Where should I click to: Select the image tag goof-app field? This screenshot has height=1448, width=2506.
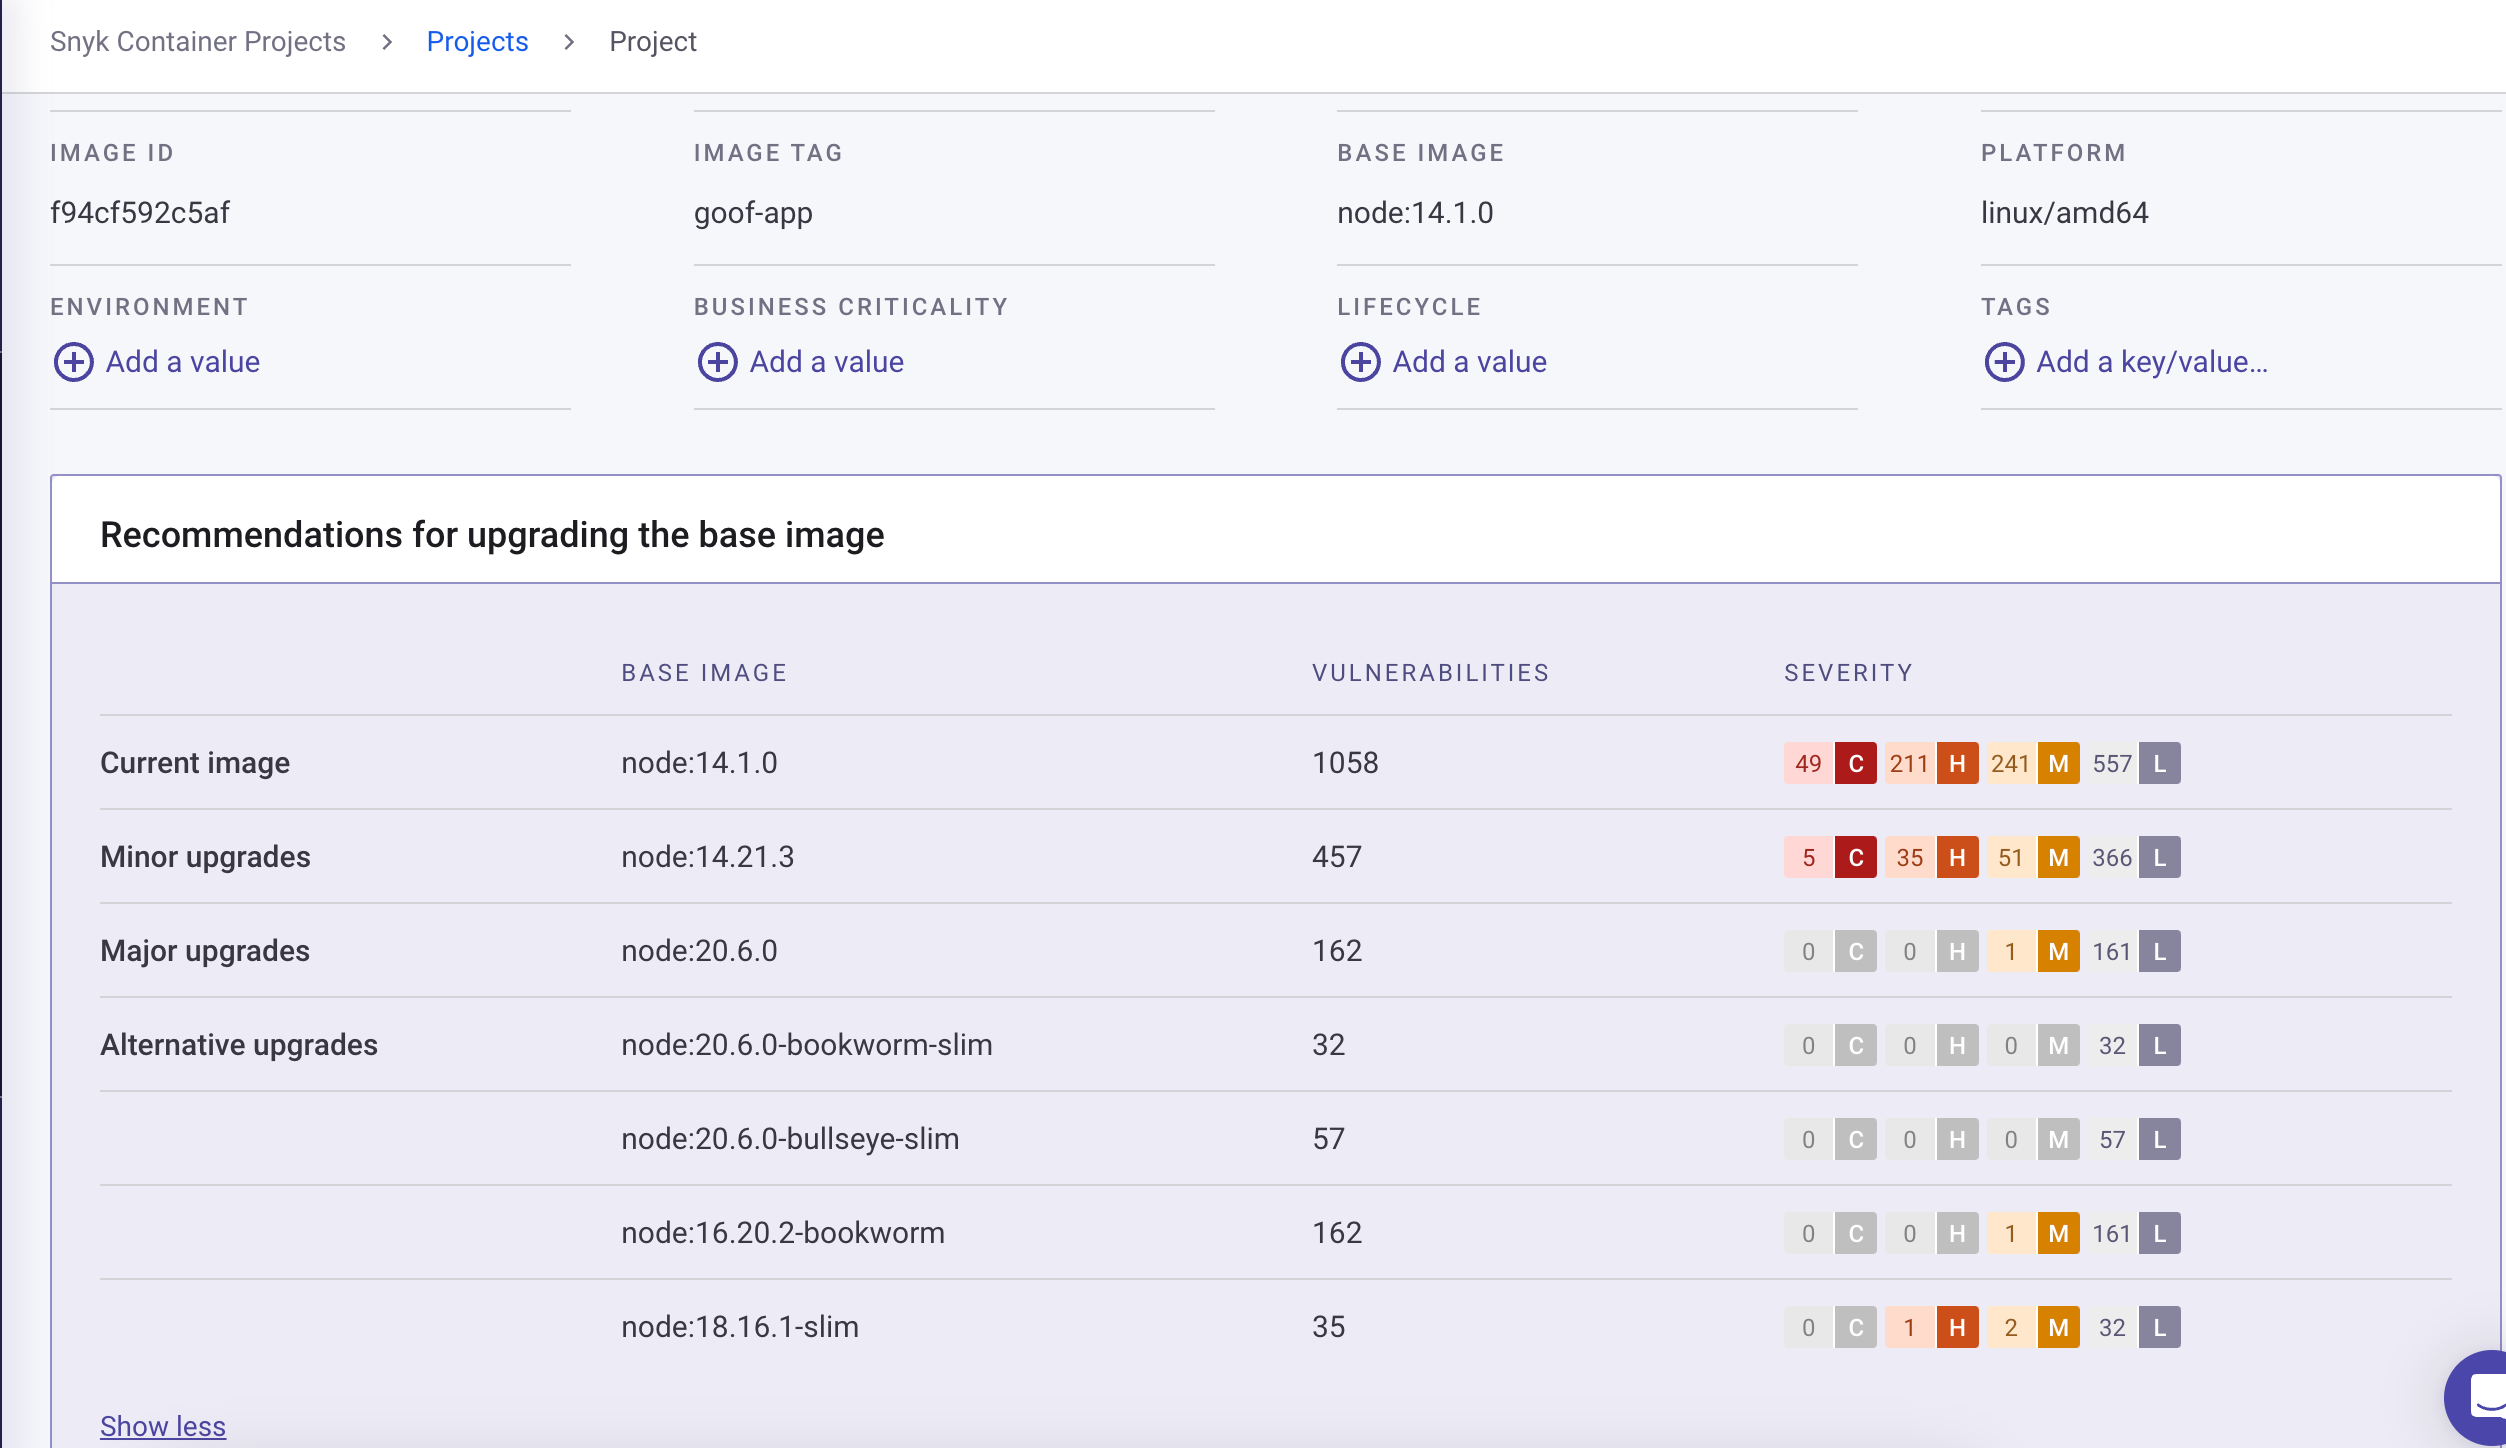click(753, 212)
